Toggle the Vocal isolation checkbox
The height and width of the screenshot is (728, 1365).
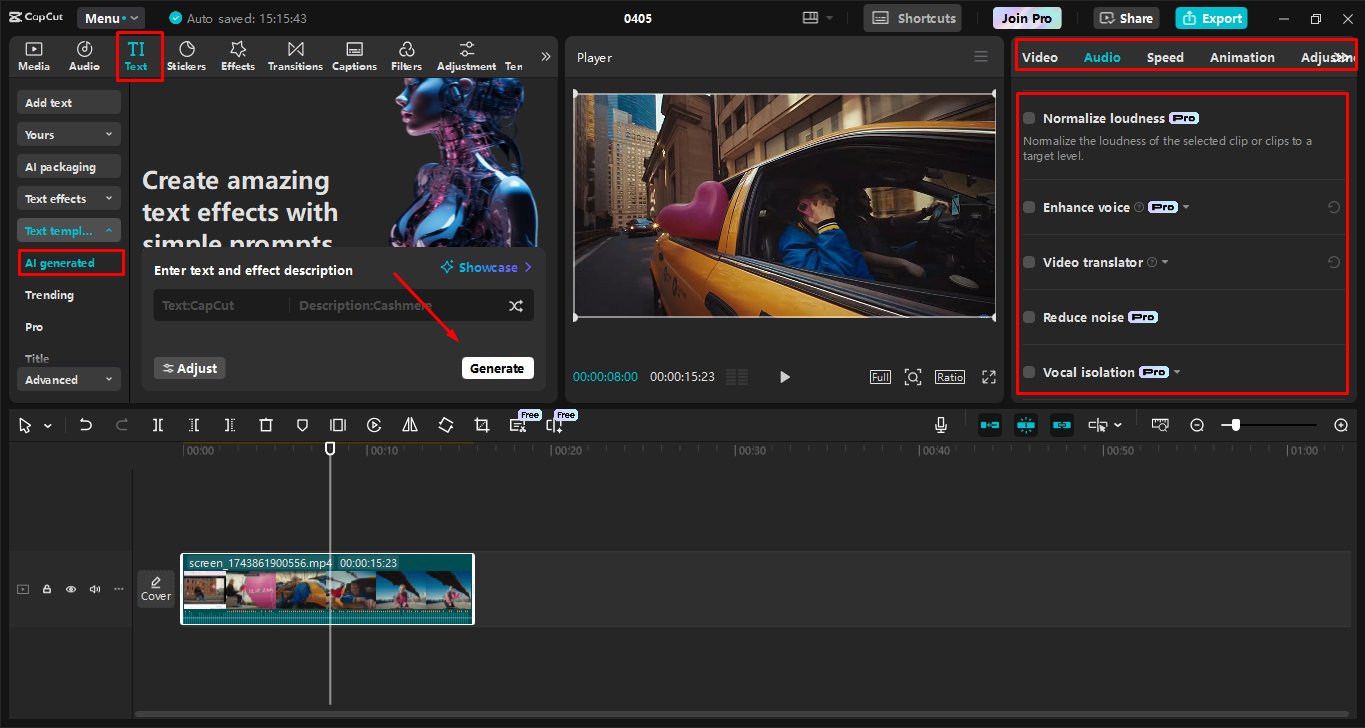point(1028,372)
